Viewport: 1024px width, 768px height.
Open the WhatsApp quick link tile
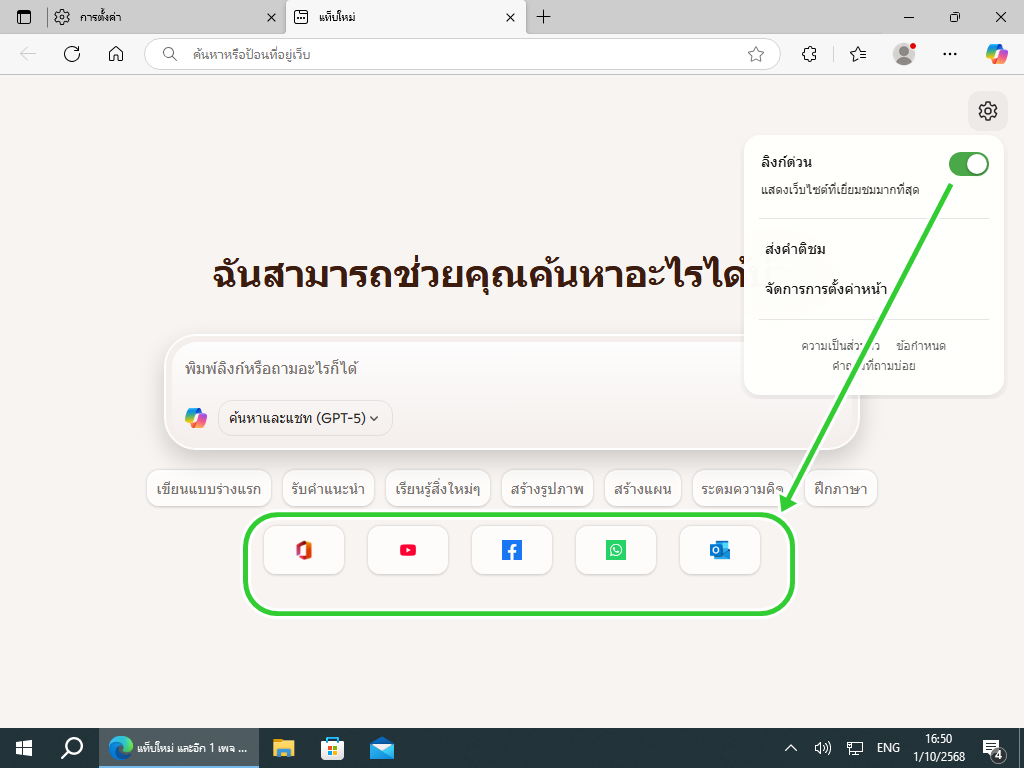616,550
